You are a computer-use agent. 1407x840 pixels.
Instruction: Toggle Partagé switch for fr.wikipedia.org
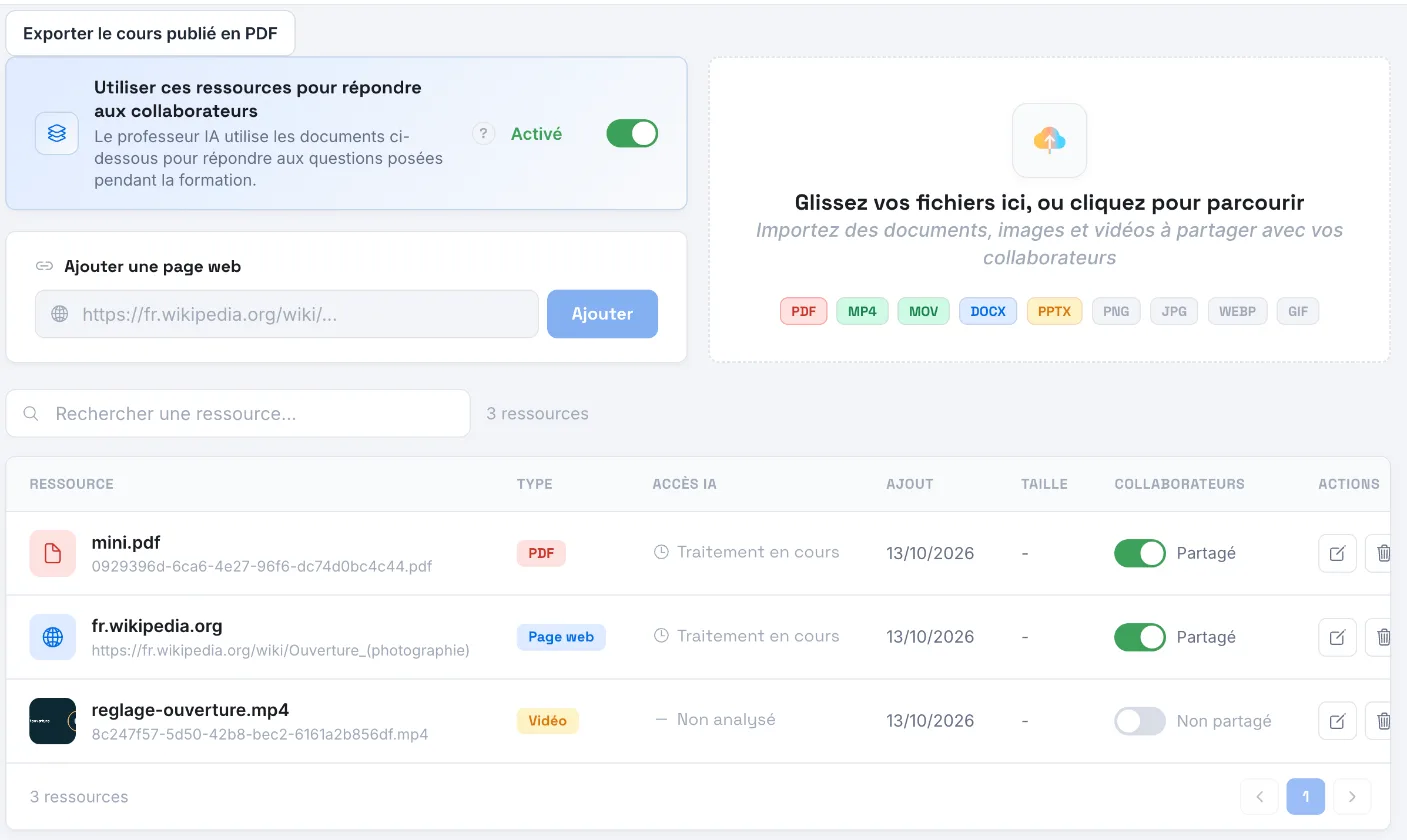[1140, 637]
